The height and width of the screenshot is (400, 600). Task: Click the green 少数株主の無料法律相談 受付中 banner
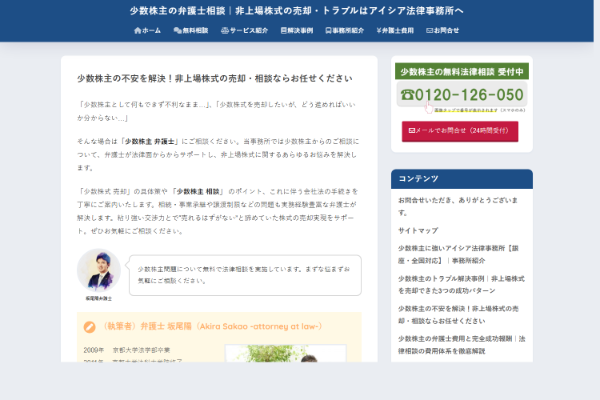tap(462, 72)
